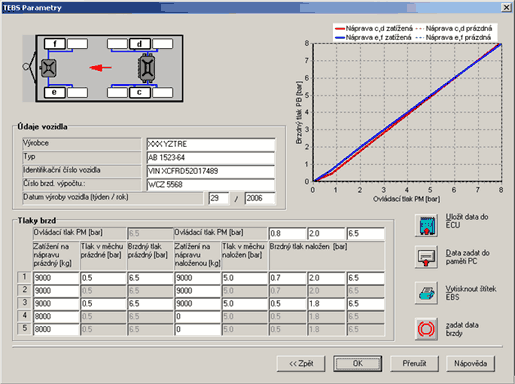The width and height of the screenshot is (515, 384).
Task: Click the red direction arrow in vehicle diagram
Action: pyautogui.click(x=100, y=68)
